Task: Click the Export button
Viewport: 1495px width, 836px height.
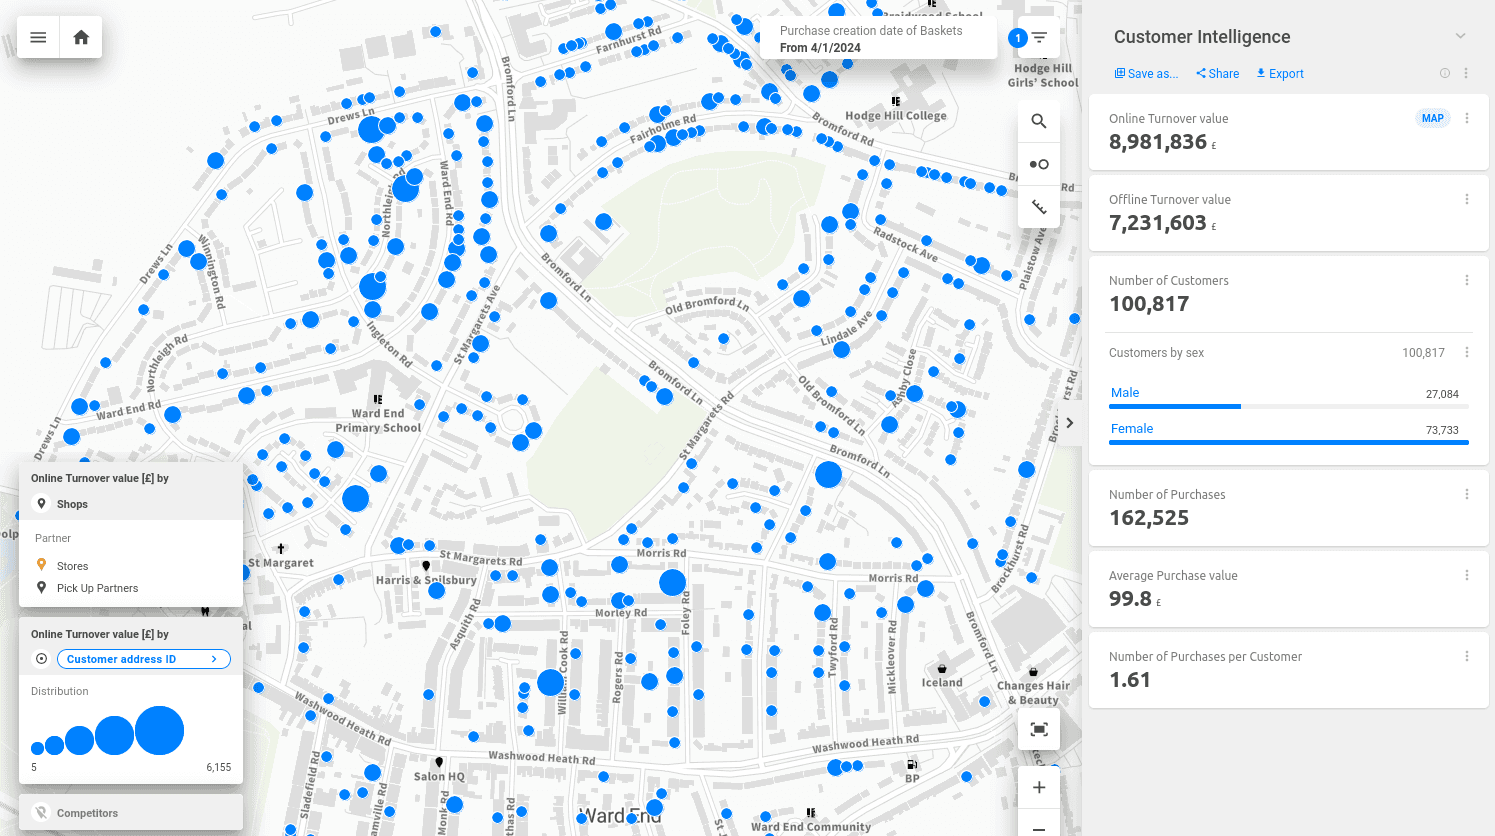Action: 1279,73
